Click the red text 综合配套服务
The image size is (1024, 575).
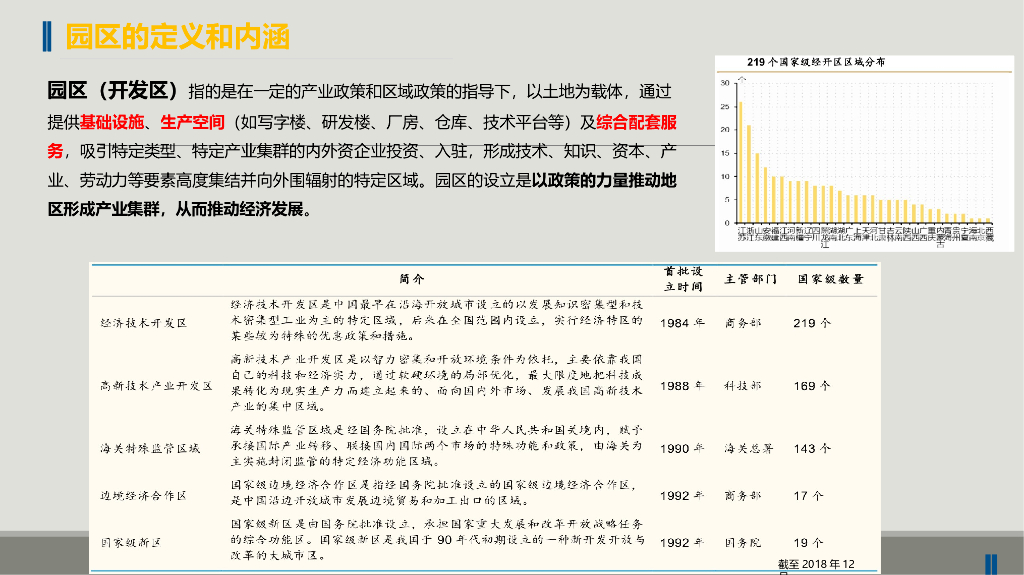(637, 123)
